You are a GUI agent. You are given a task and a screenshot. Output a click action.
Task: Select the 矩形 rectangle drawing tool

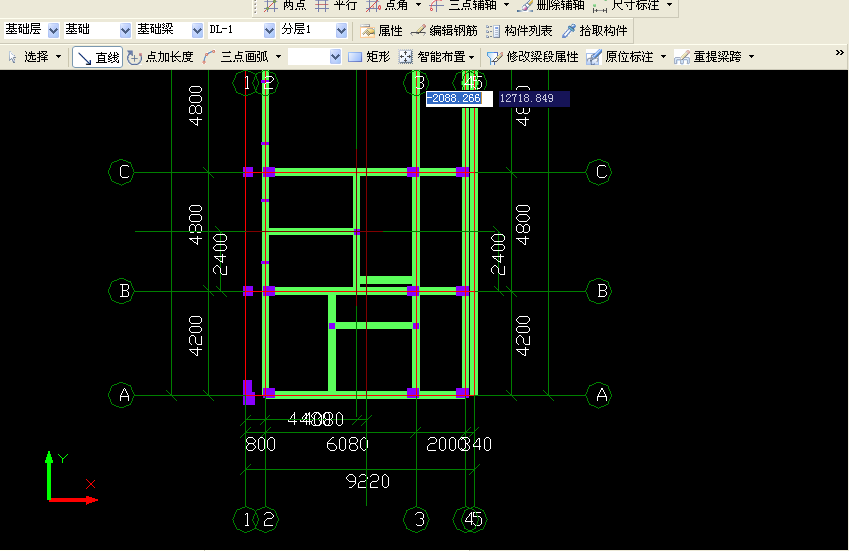pyautogui.click(x=369, y=57)
